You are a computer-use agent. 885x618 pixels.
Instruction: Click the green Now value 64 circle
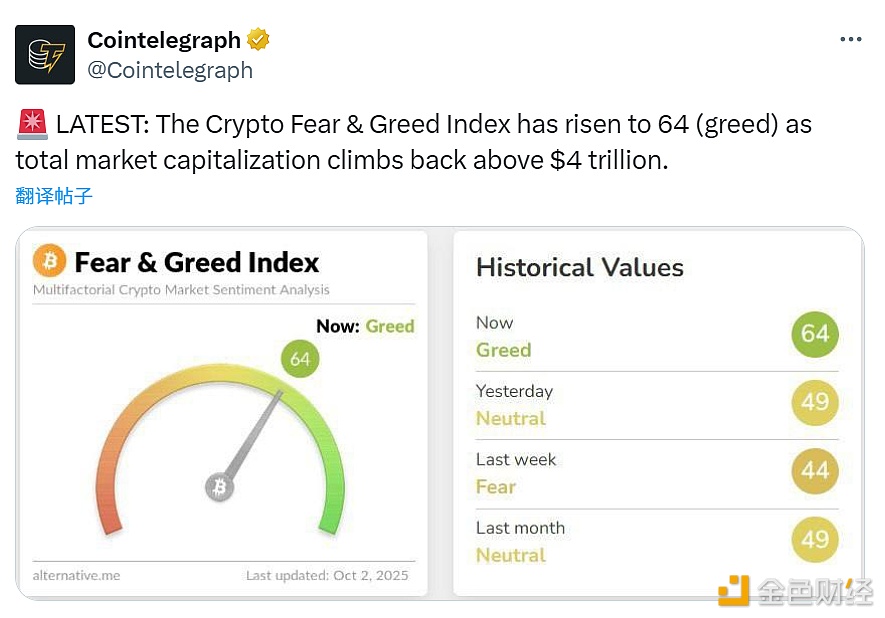(x=815, y=334)
